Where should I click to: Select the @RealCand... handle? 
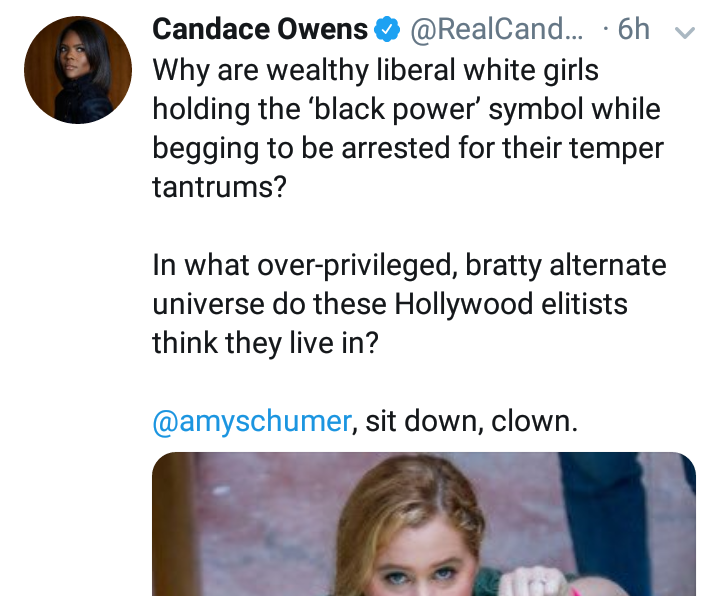pyautogui.click(x=496, y=29)
